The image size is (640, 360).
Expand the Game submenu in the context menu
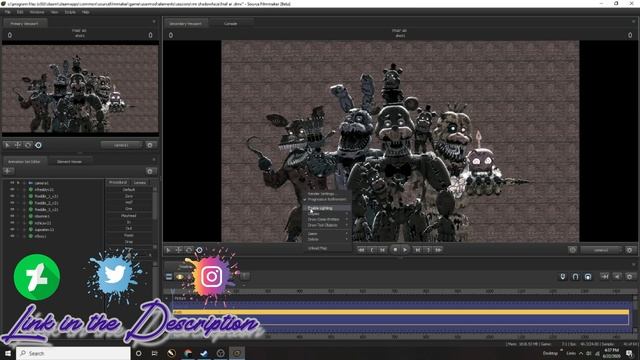point(327,234)
